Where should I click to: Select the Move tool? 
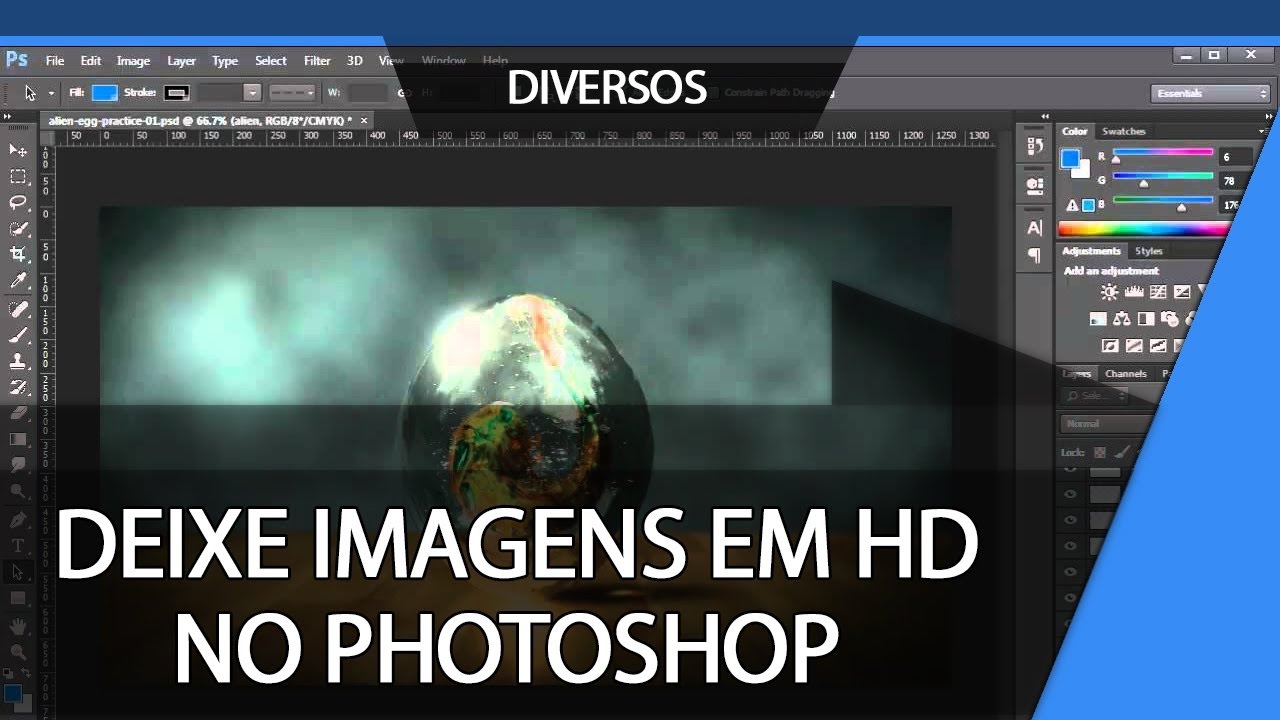18,150
